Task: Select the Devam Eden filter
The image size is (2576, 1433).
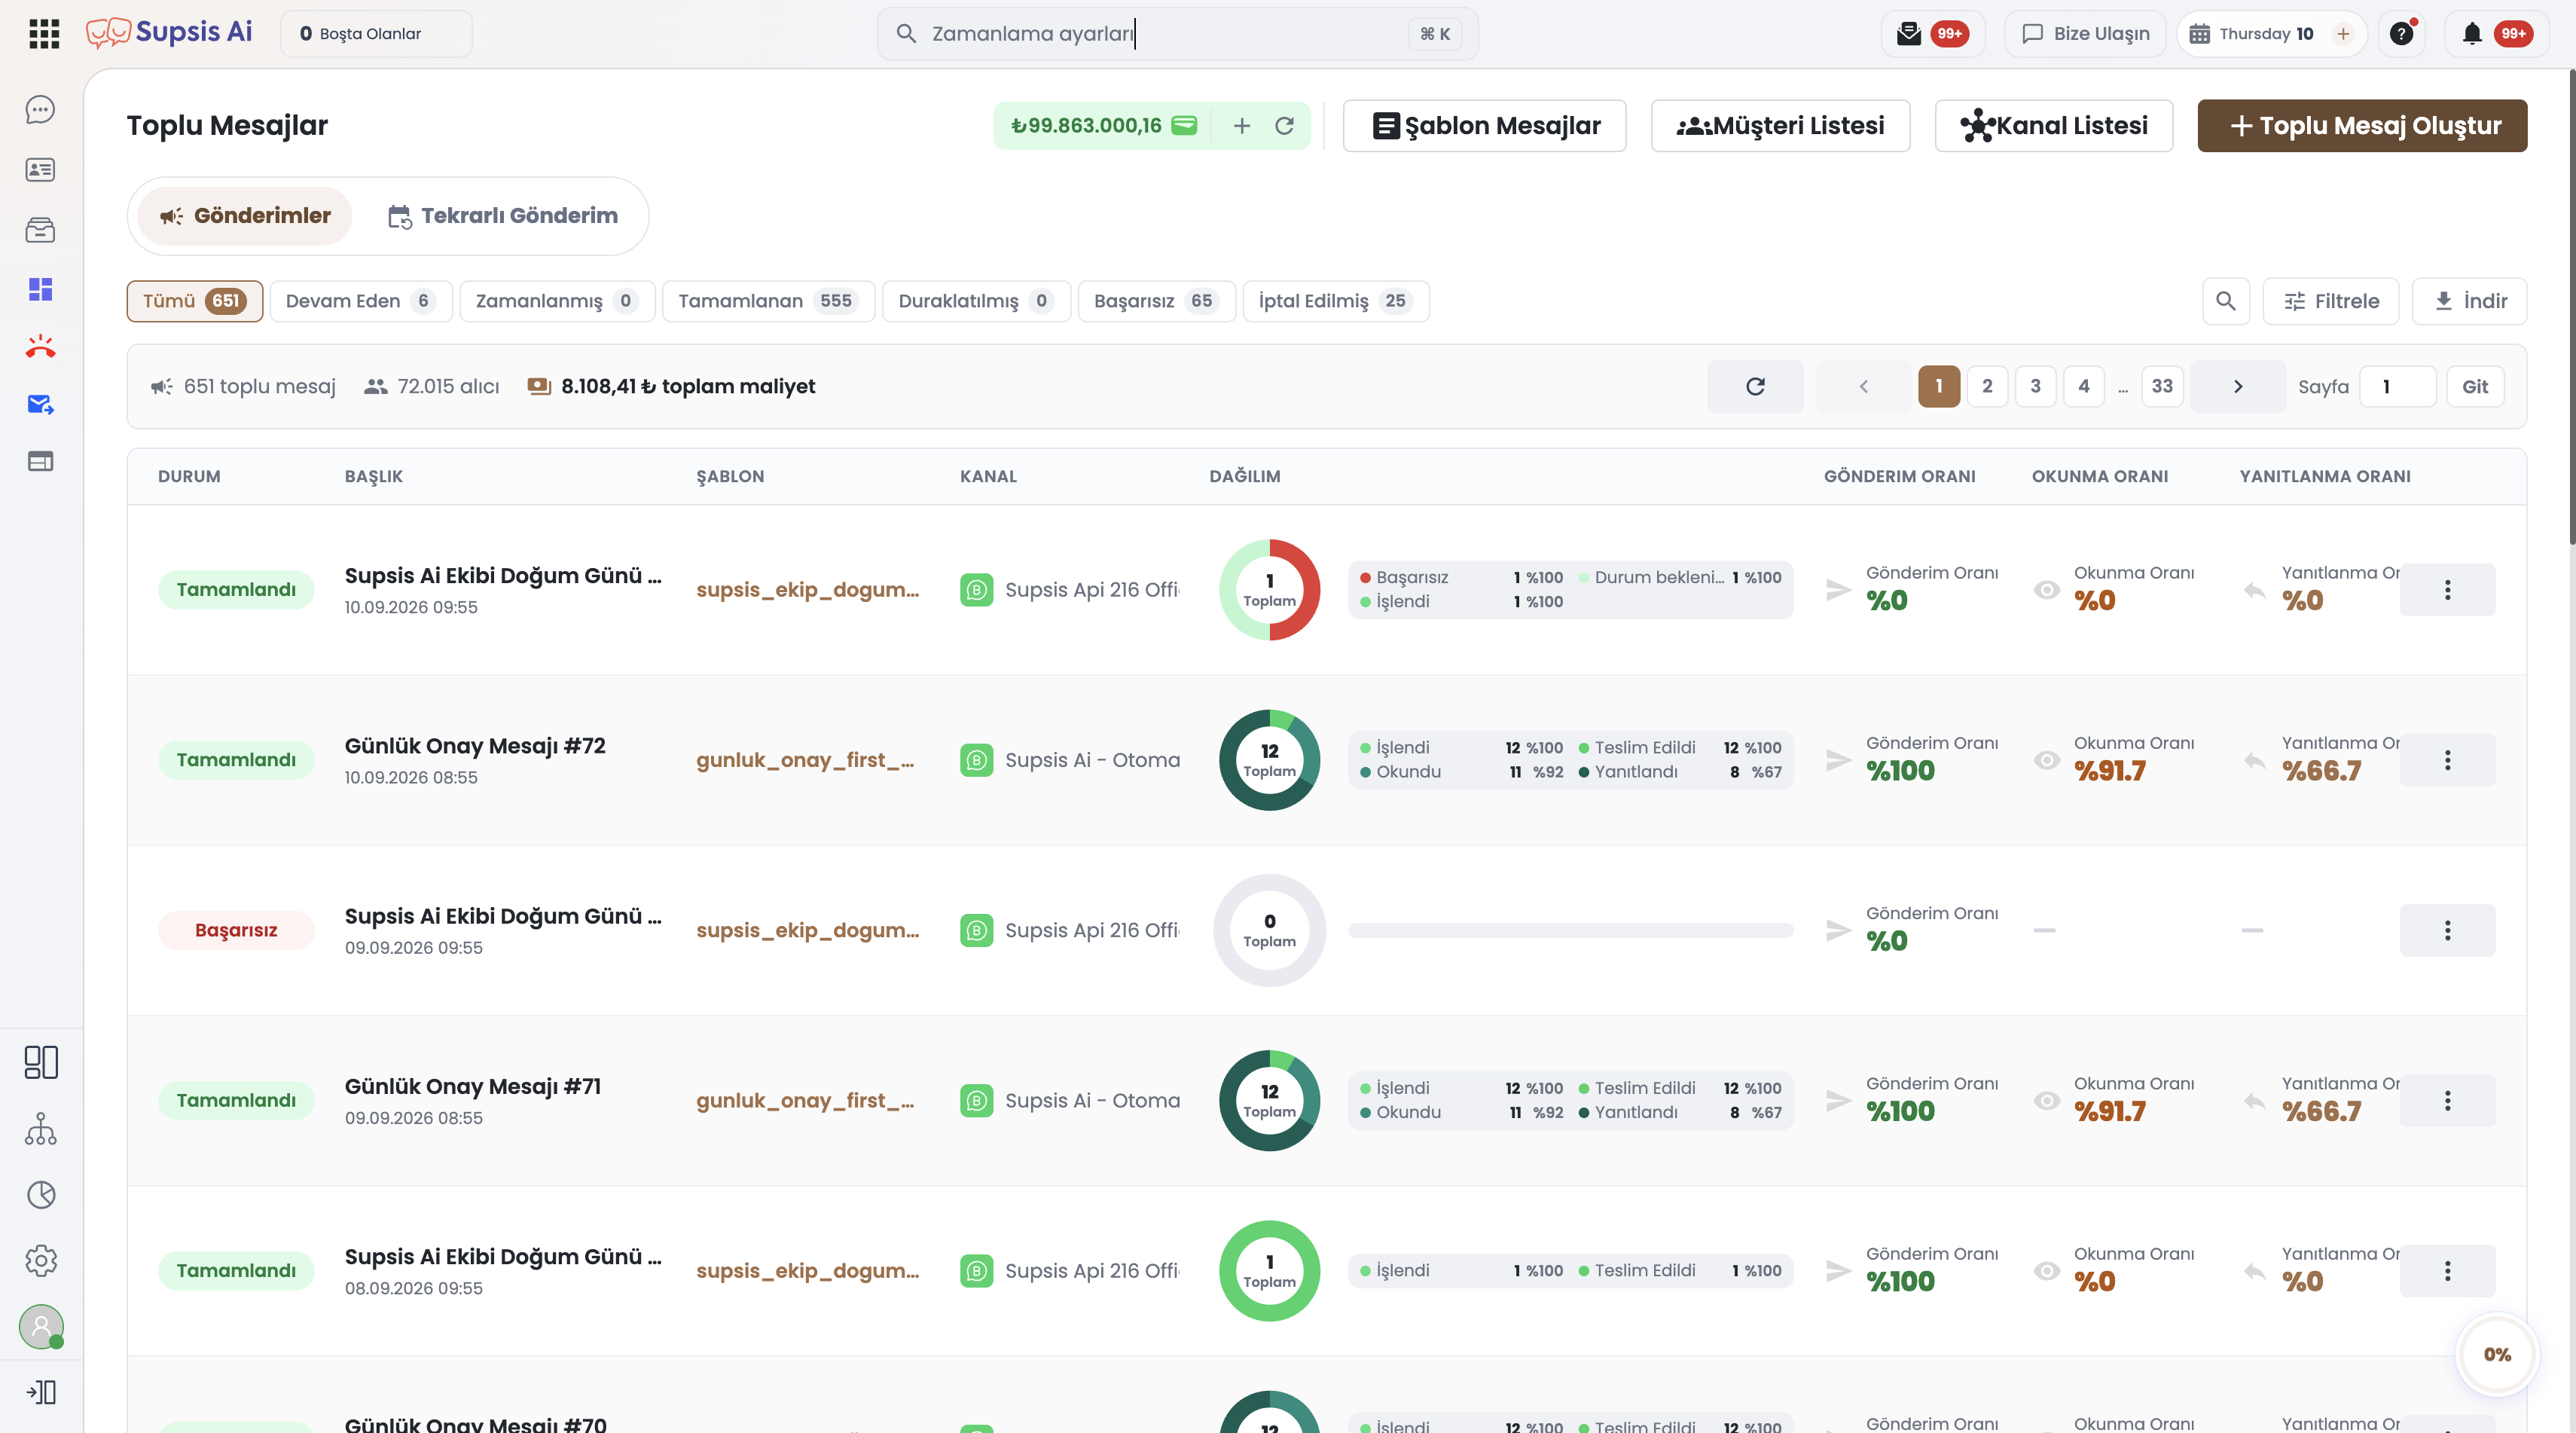Action: pos(361,301)
